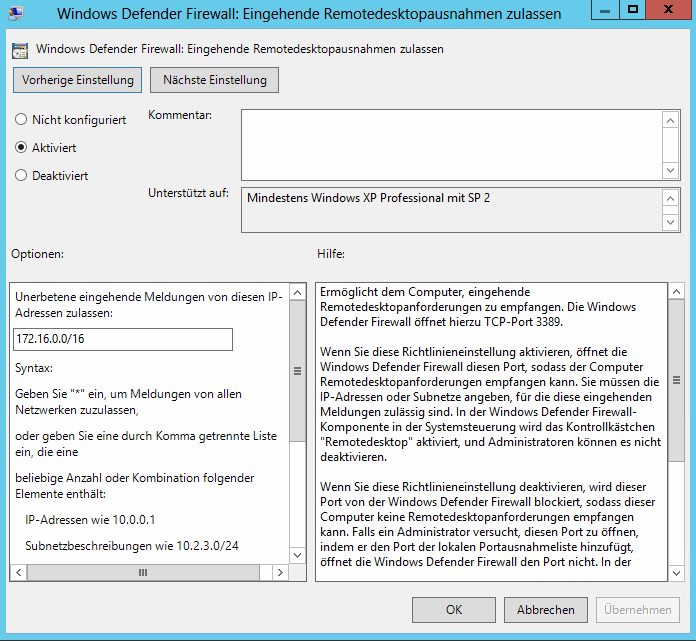Screen dimensions: 696x641
Task: Confirm with the OK button
Action: (453, 609)
